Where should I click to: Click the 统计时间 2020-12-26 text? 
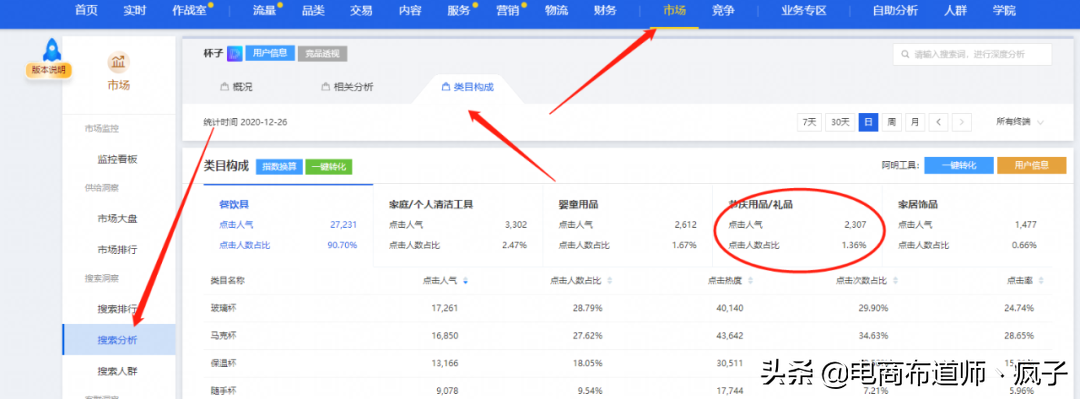point(245,122)
